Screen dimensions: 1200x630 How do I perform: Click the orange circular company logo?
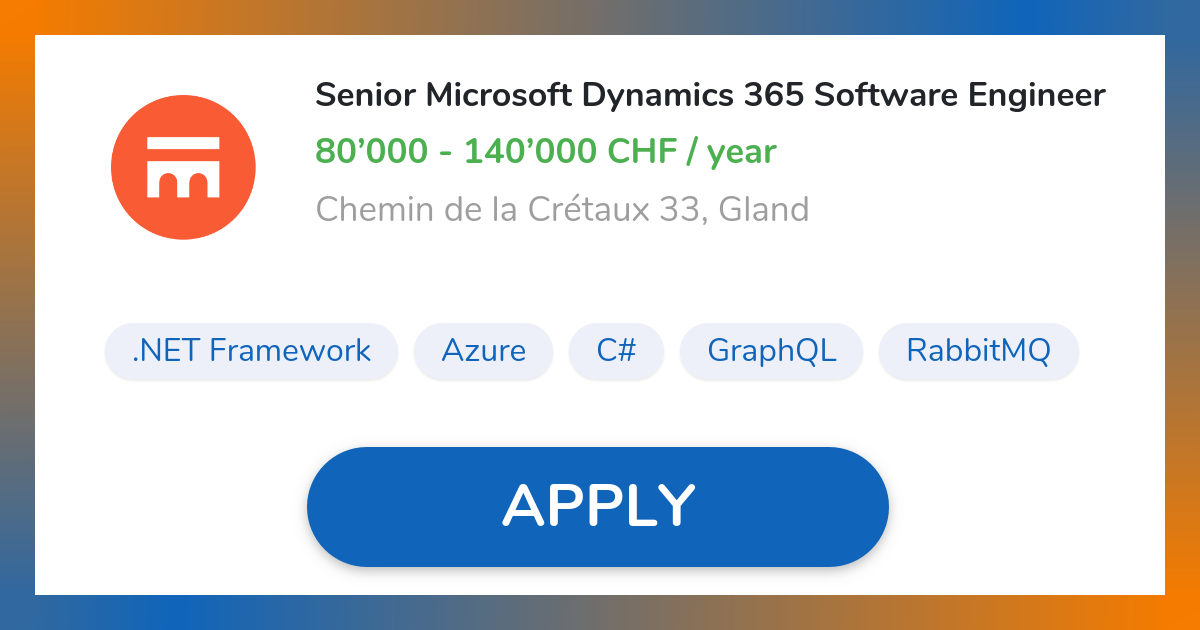pos(183,166)
